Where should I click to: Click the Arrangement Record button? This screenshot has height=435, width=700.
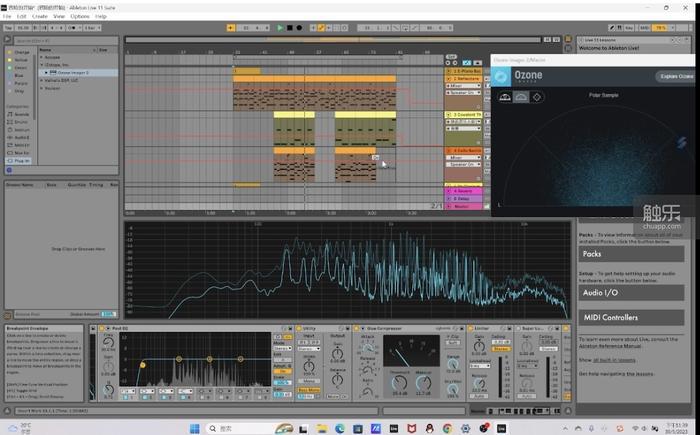[298, 27]
